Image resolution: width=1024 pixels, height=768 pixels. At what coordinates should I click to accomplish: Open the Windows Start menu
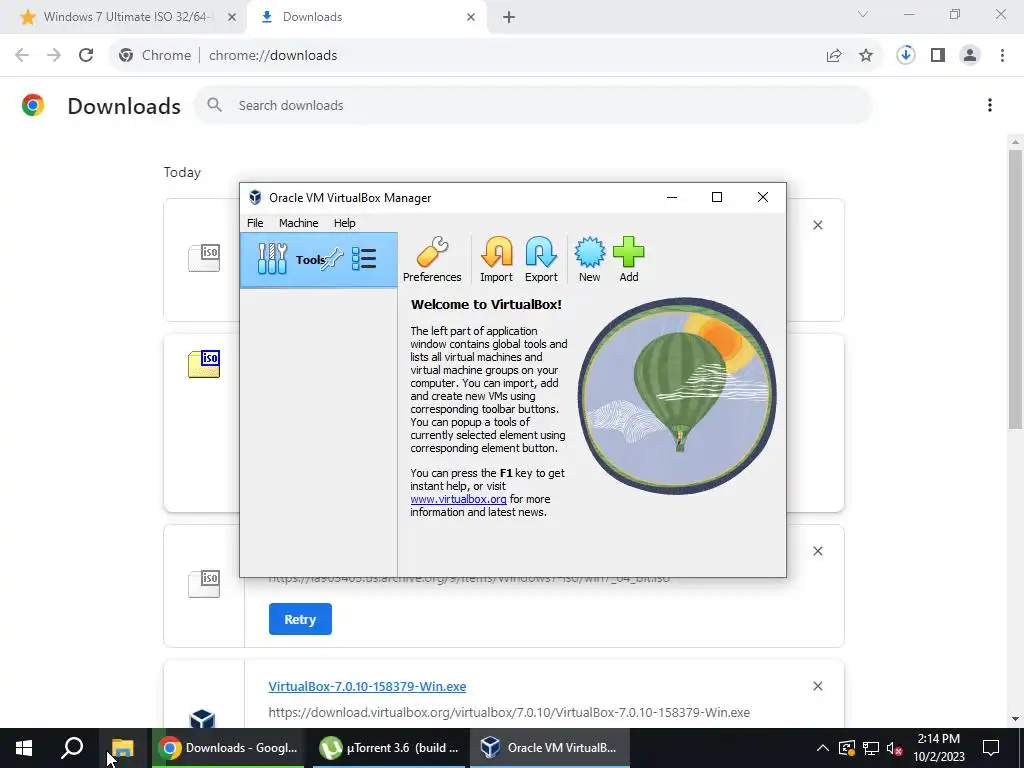pyautogui.click(x=24, y=748)
